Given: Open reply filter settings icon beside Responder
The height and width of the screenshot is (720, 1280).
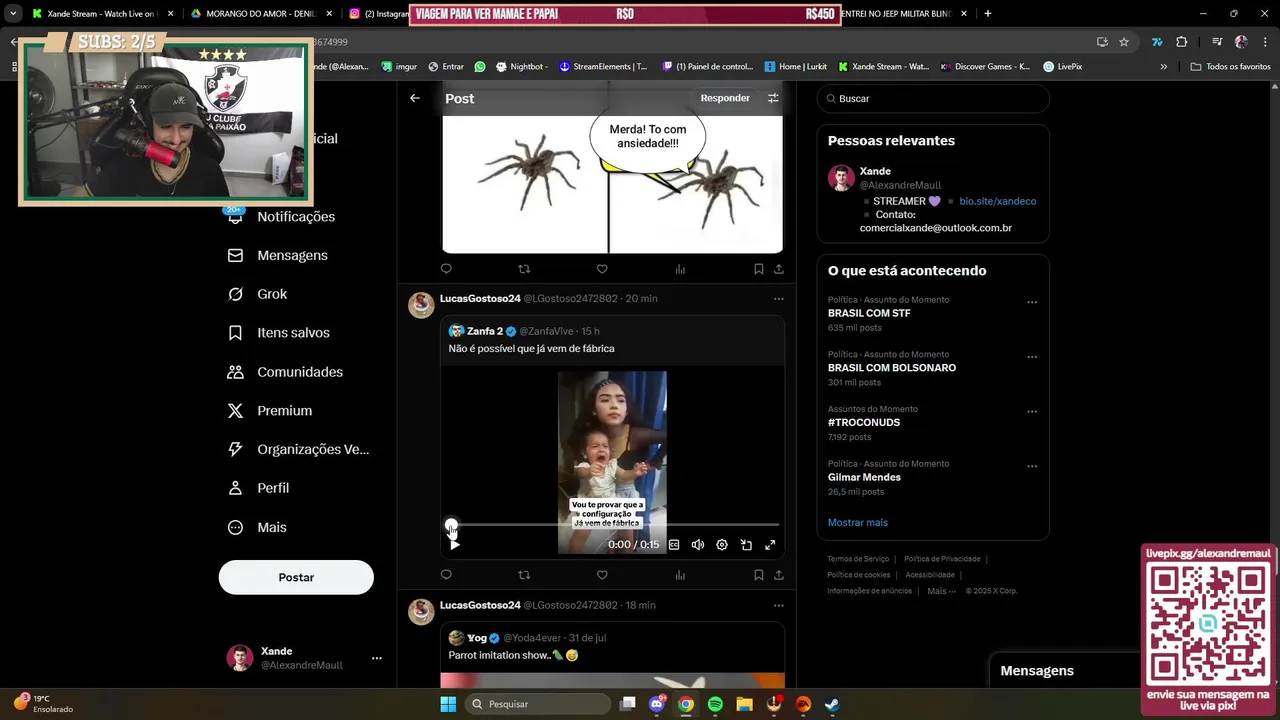Looking at the screenshot, I should pyautogui.click(x=773, y=98).
